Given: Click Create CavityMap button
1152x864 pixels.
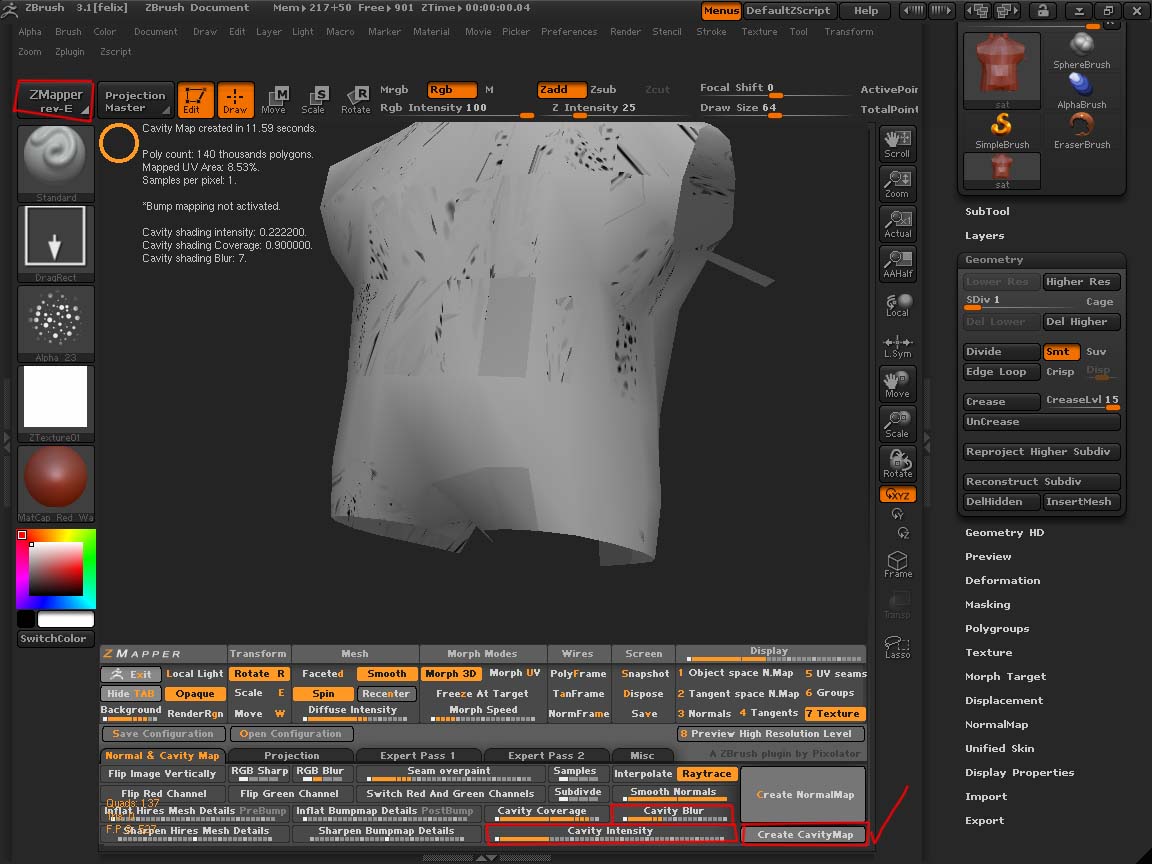Looking at the screenshot, I should click(804, 835).
